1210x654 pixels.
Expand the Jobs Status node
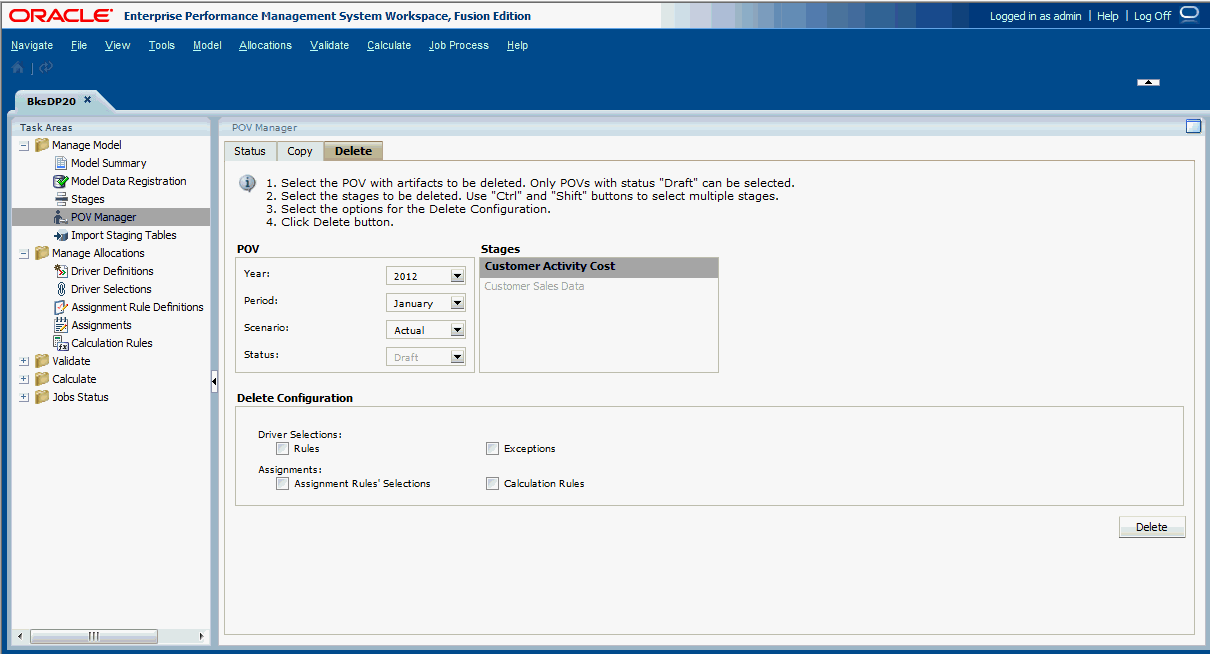point(24,398)
